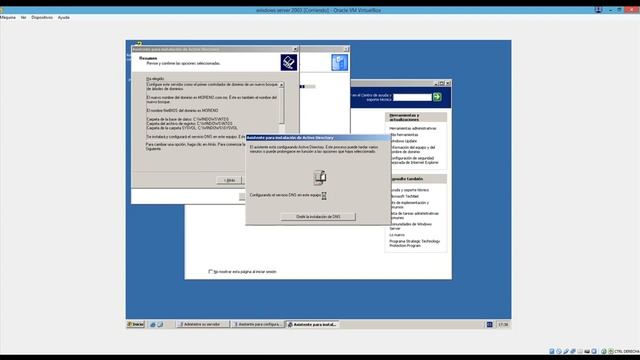Screen dimensions: 640x360
Task: Close the Resumen Active Directory wizard window
Action: point(295,49)
